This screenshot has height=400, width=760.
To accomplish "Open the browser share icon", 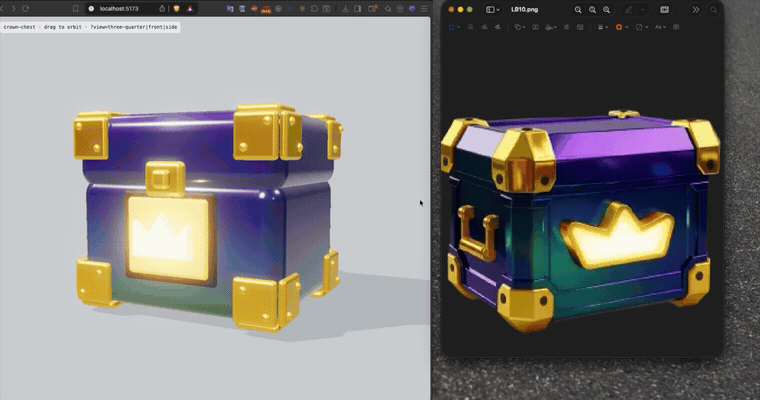I will point(162,9).
